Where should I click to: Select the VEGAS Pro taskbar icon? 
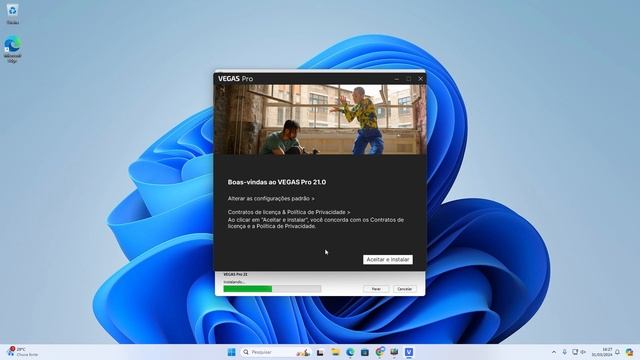(409, 352)
